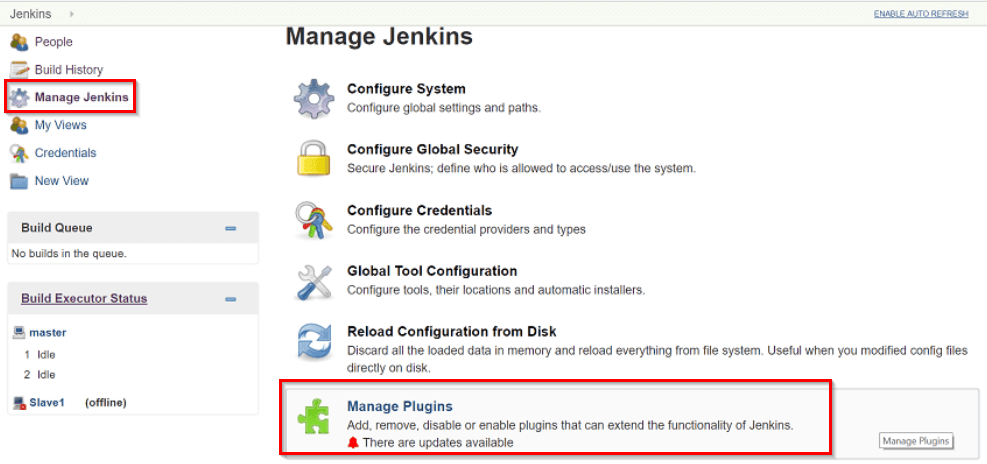Open the Build History link
Image resolution: width=987 pixels, height=464 pixels.
(x=69, y=70)
